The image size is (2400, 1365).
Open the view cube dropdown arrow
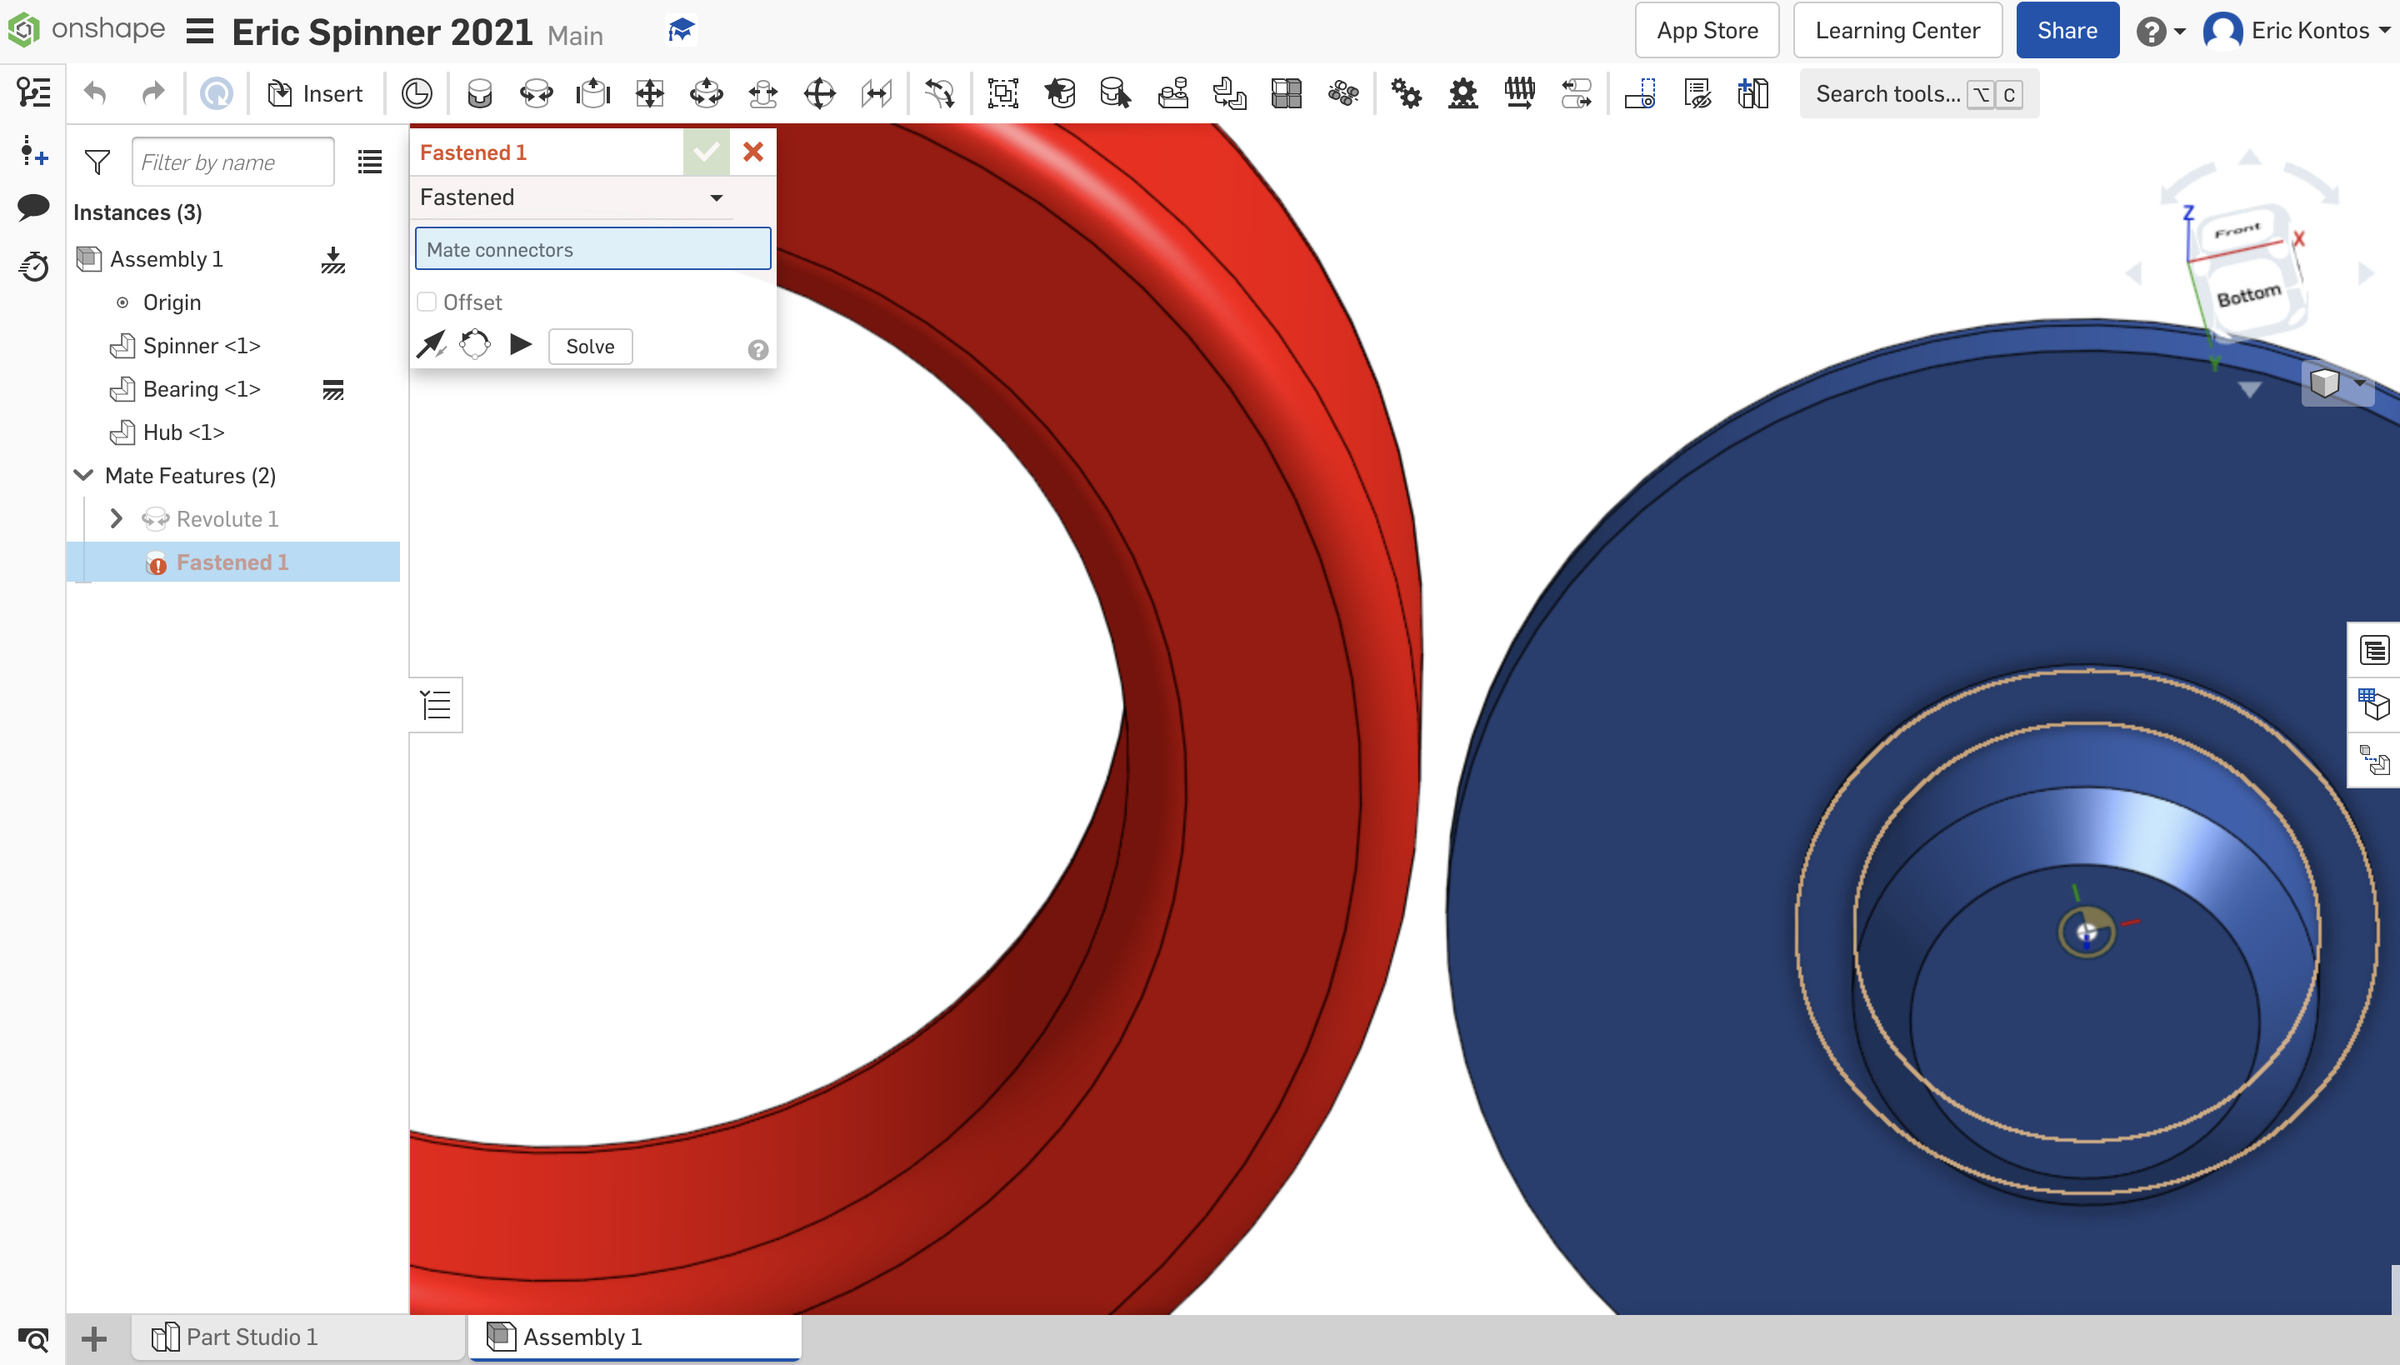[2358, 383]
